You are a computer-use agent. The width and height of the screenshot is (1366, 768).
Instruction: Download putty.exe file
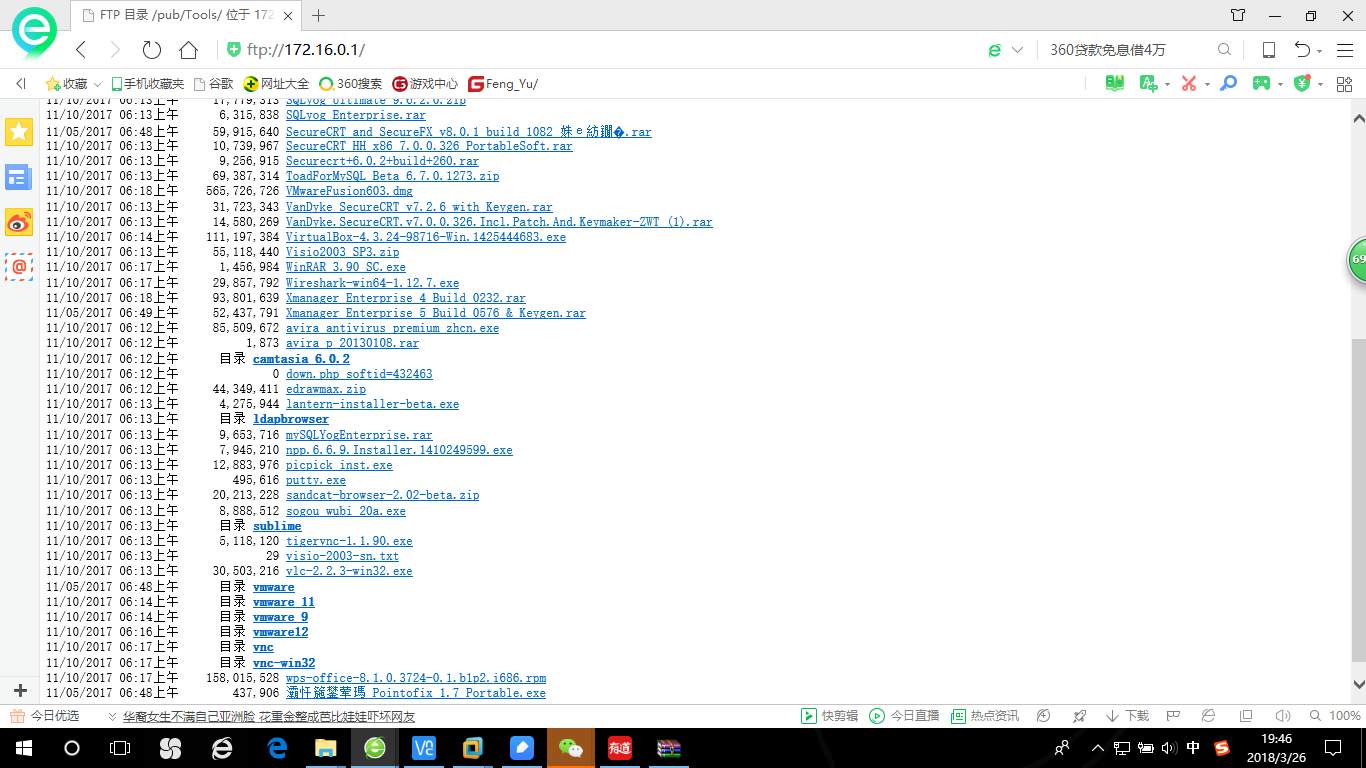316,480
